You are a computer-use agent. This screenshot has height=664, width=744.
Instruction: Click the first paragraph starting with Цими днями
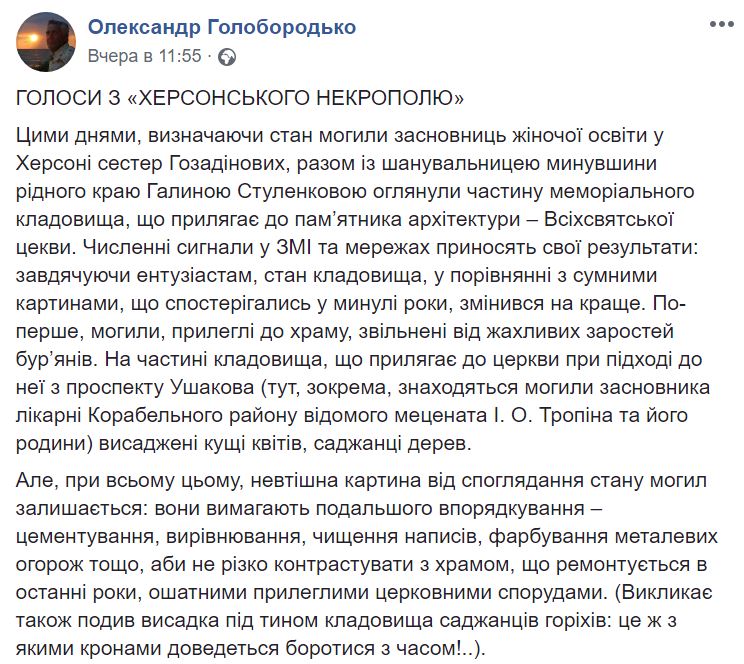point(363,289)
